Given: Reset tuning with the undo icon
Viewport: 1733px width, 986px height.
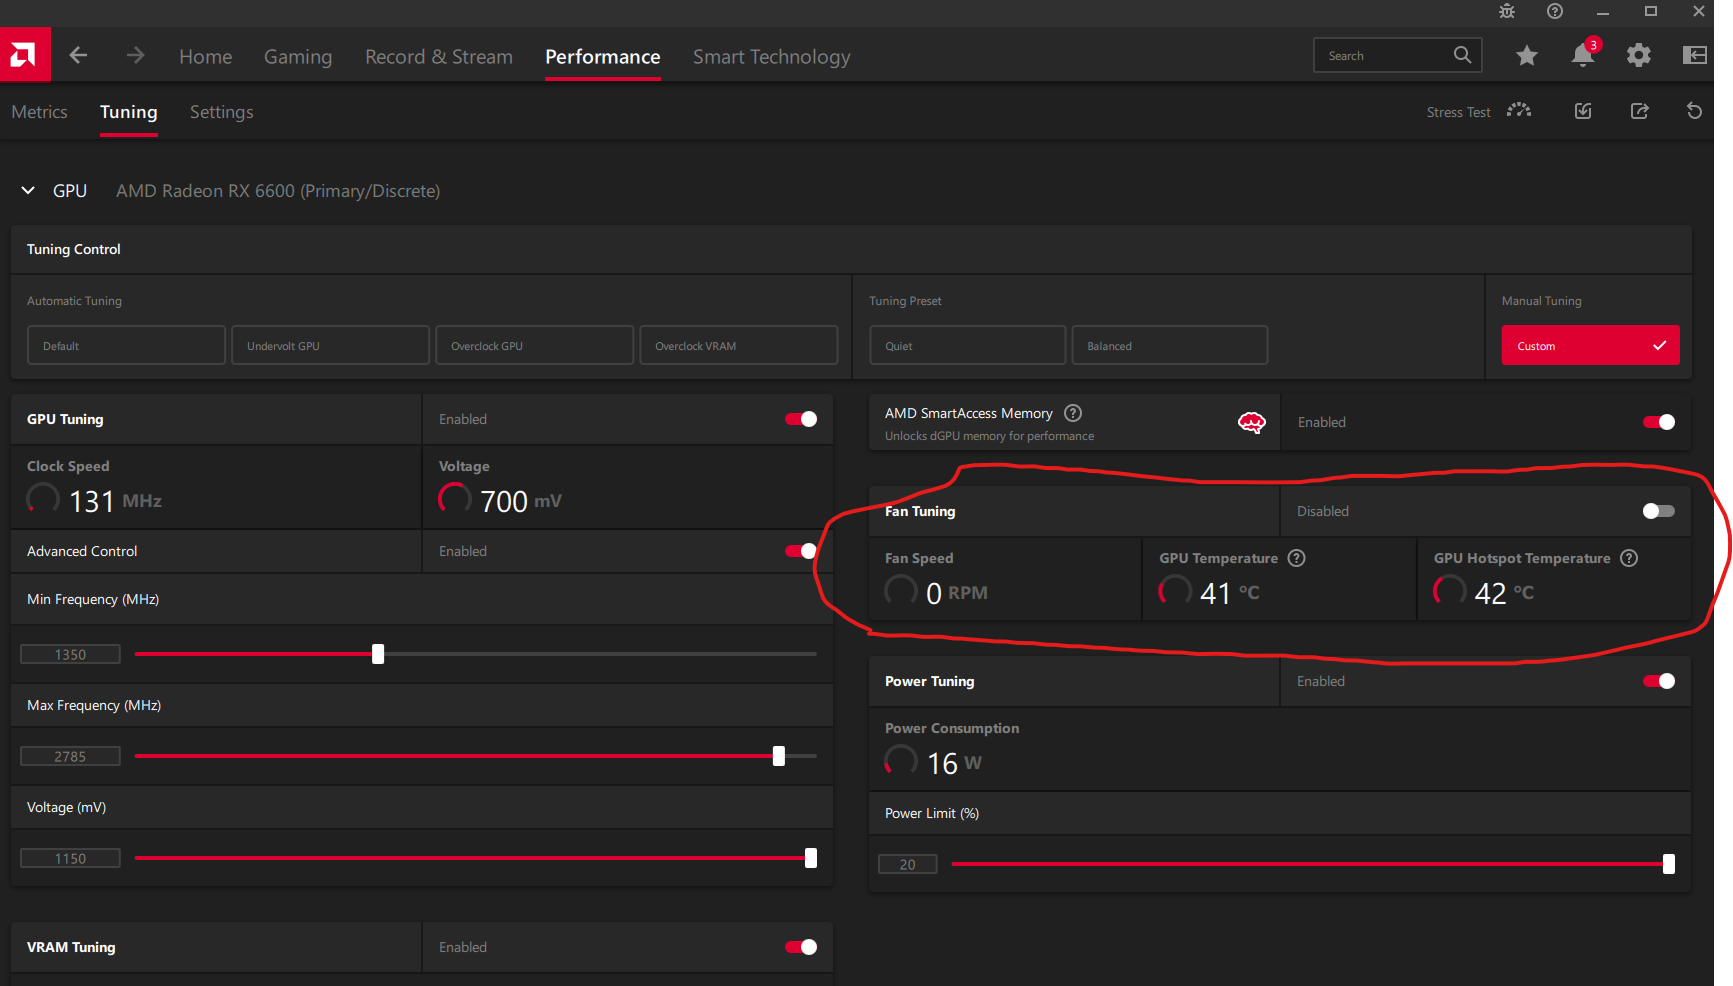Looking at the screenshot, I should (x=1694, y=111).
